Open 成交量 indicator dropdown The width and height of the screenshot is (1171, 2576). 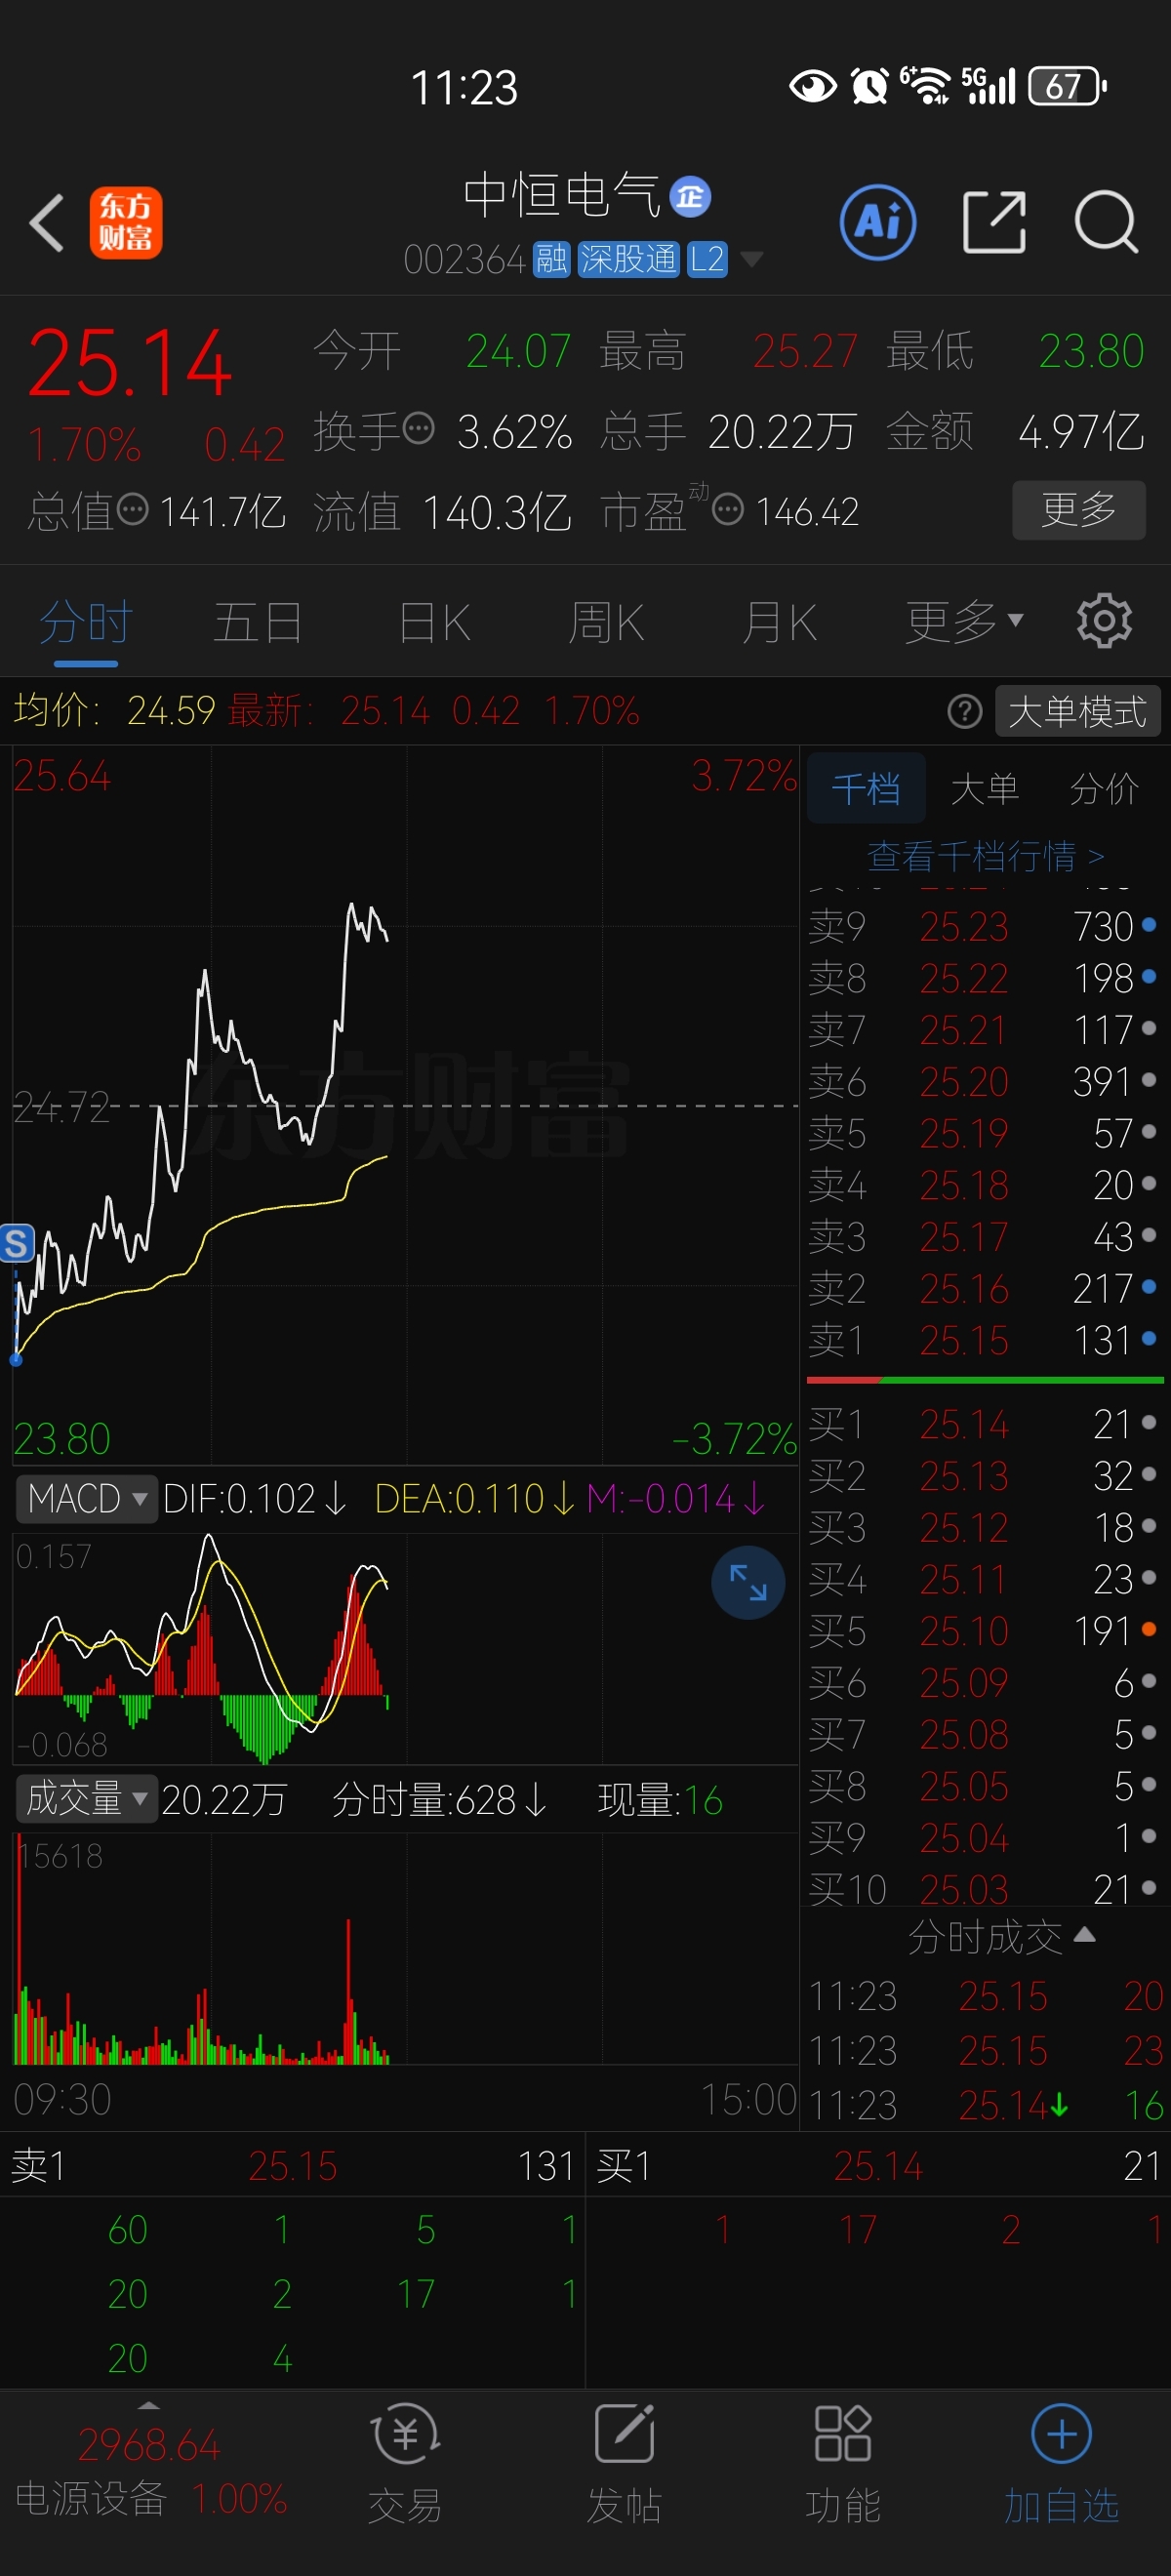tap(86, 1799)
